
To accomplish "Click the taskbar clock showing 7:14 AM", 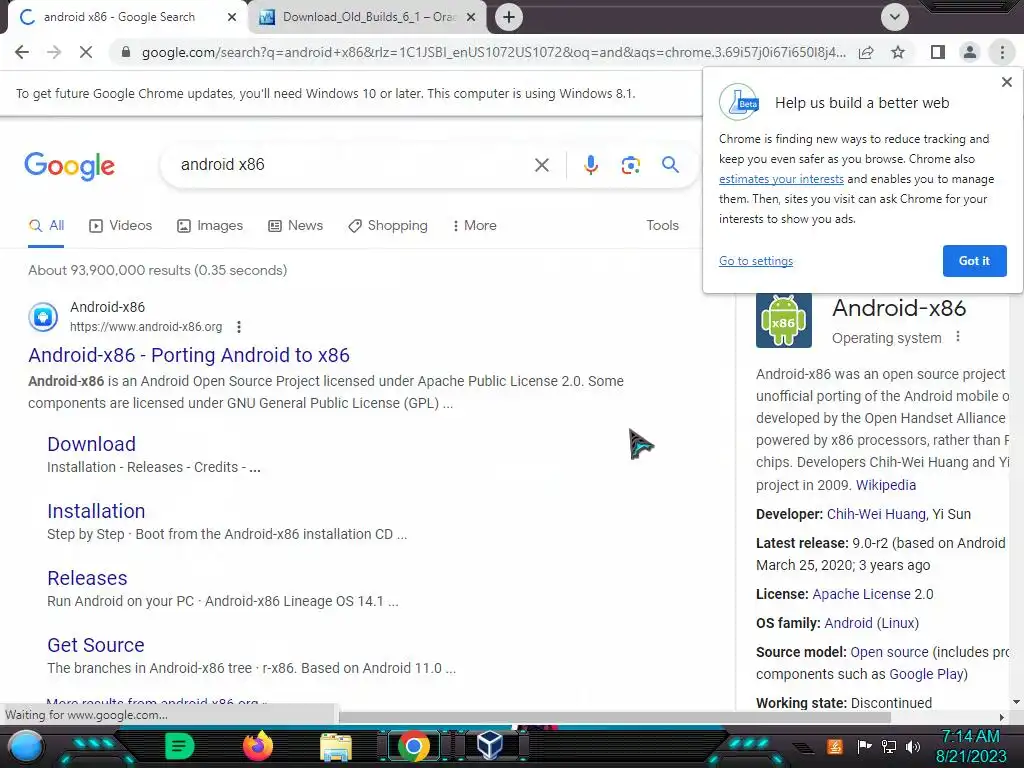I will 970,746.
